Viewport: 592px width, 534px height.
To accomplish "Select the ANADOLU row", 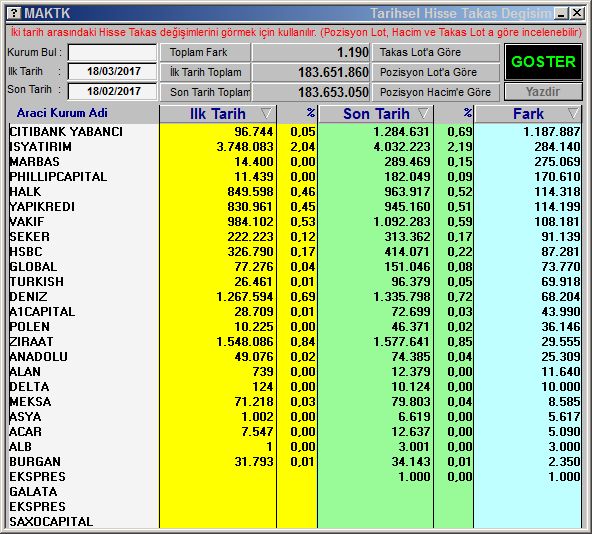I will (x=295, y=357).
